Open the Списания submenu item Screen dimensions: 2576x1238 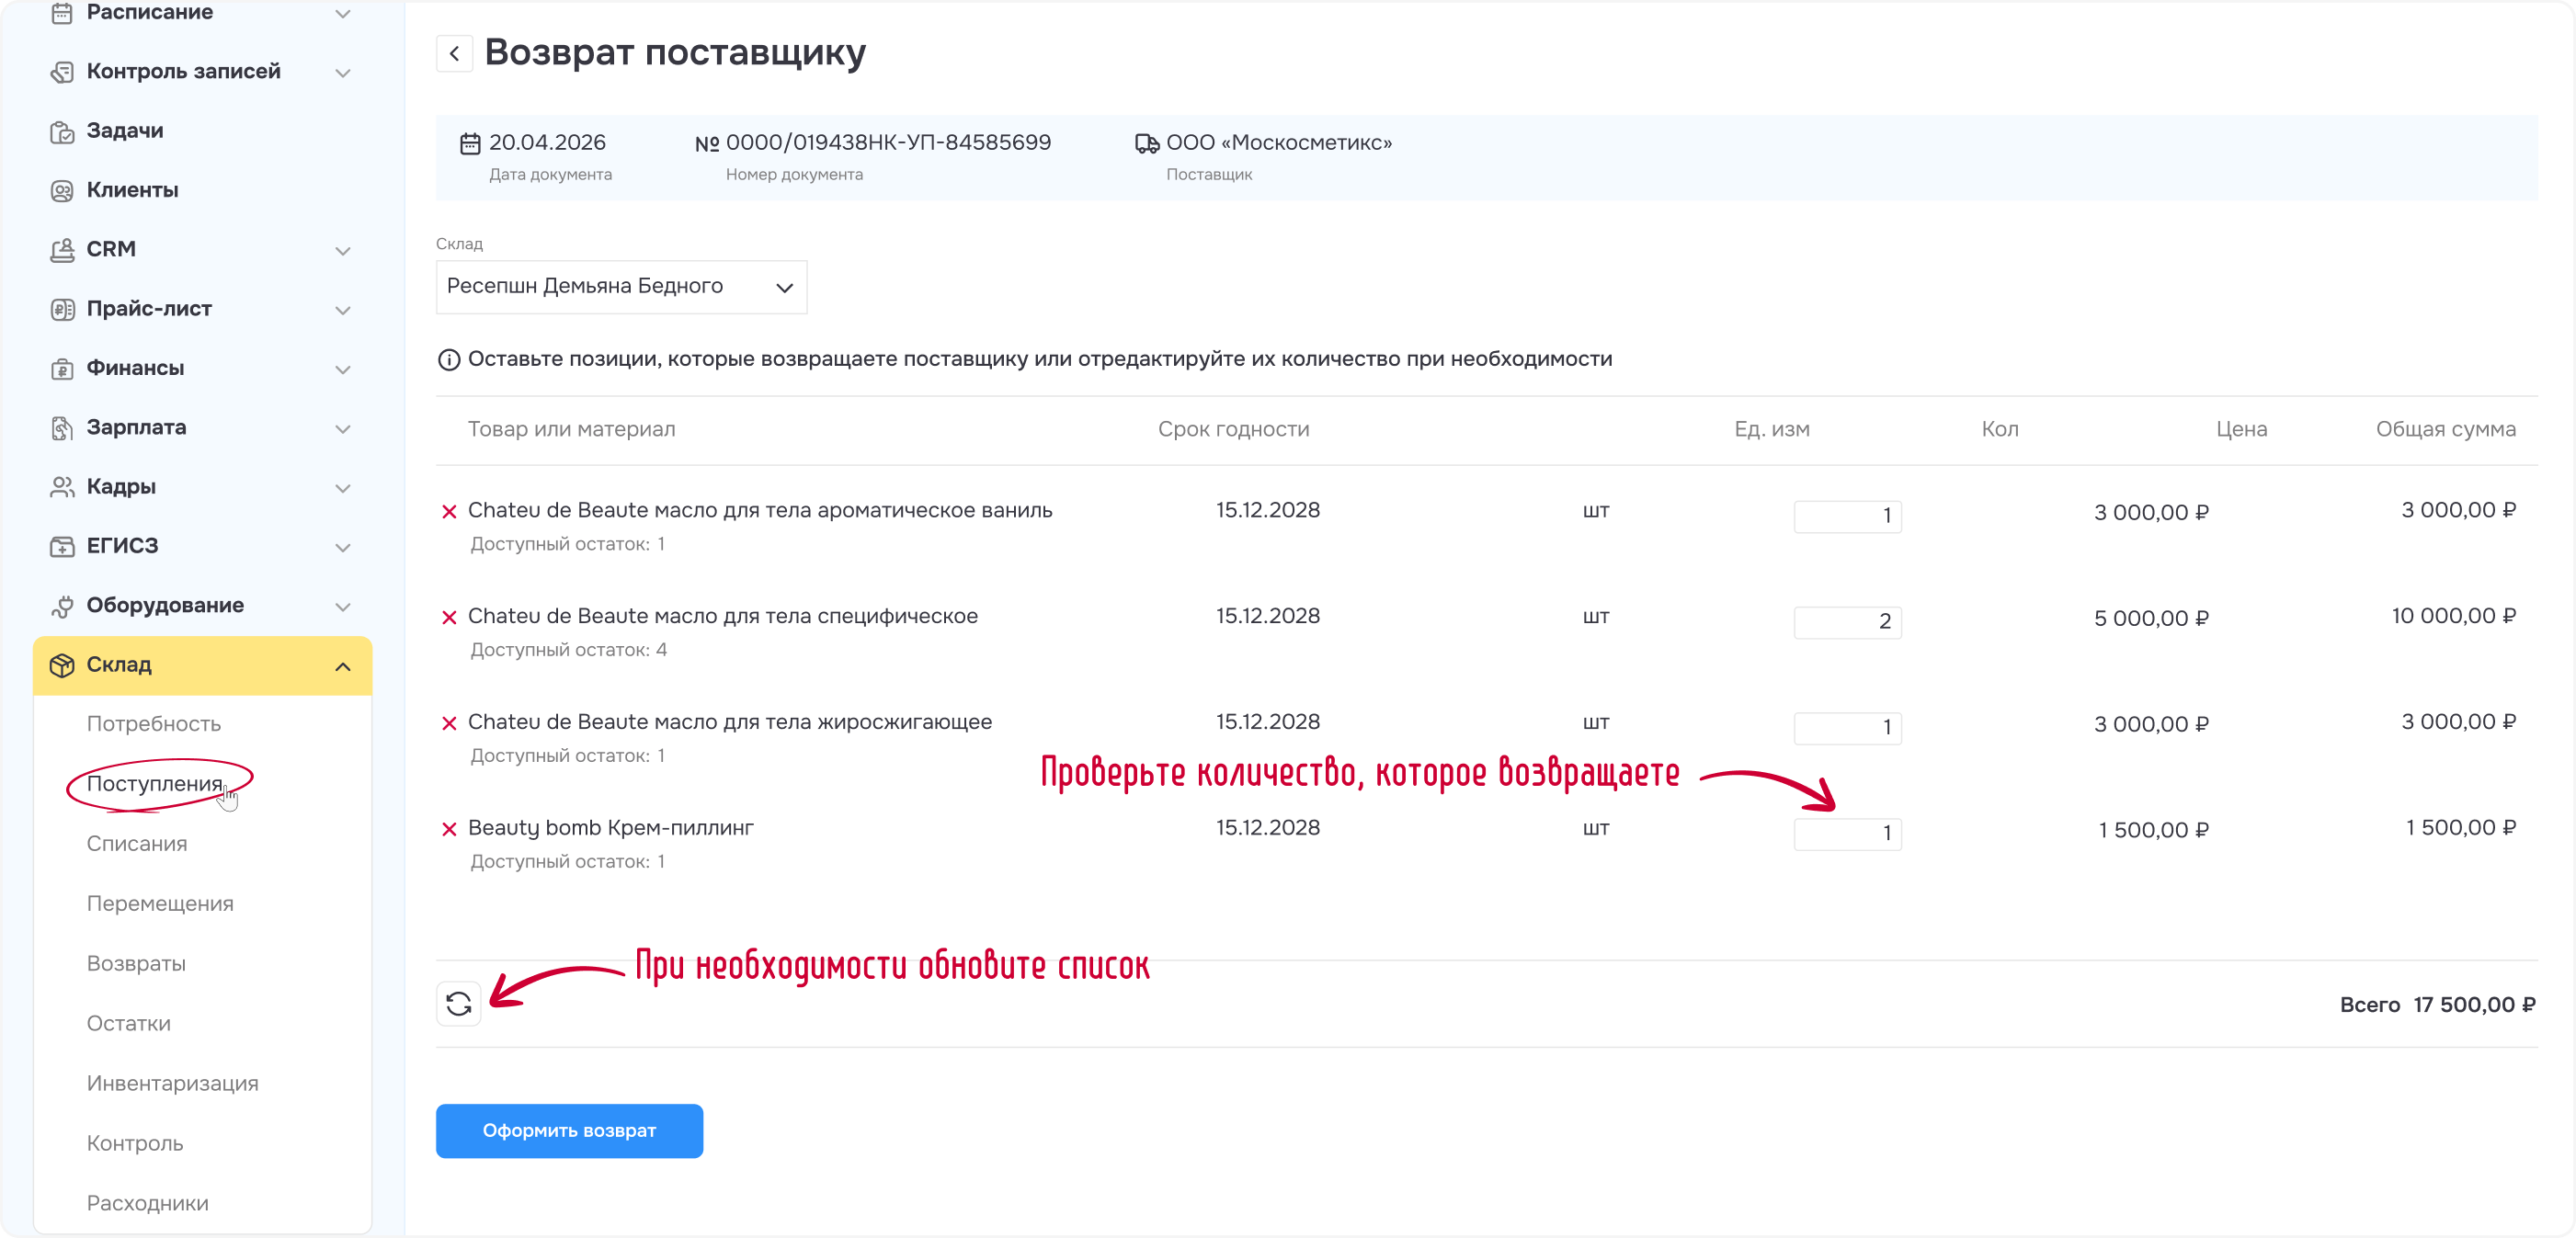click(x=137, y=843)
